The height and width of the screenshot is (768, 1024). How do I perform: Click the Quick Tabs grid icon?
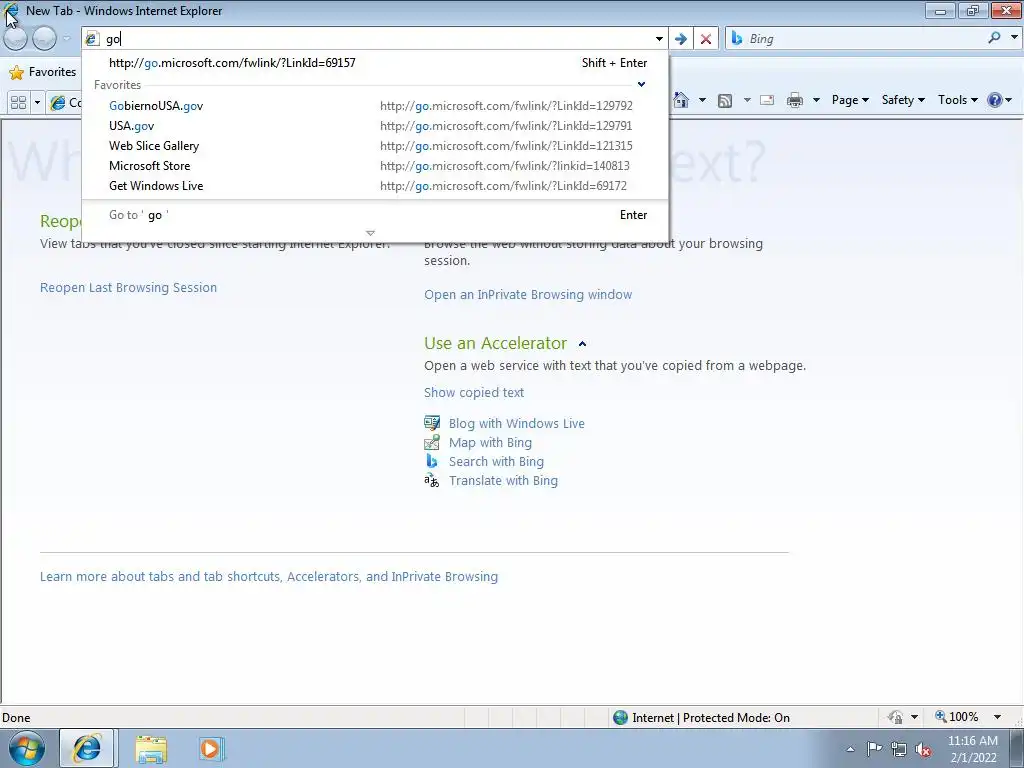(19, 102)
